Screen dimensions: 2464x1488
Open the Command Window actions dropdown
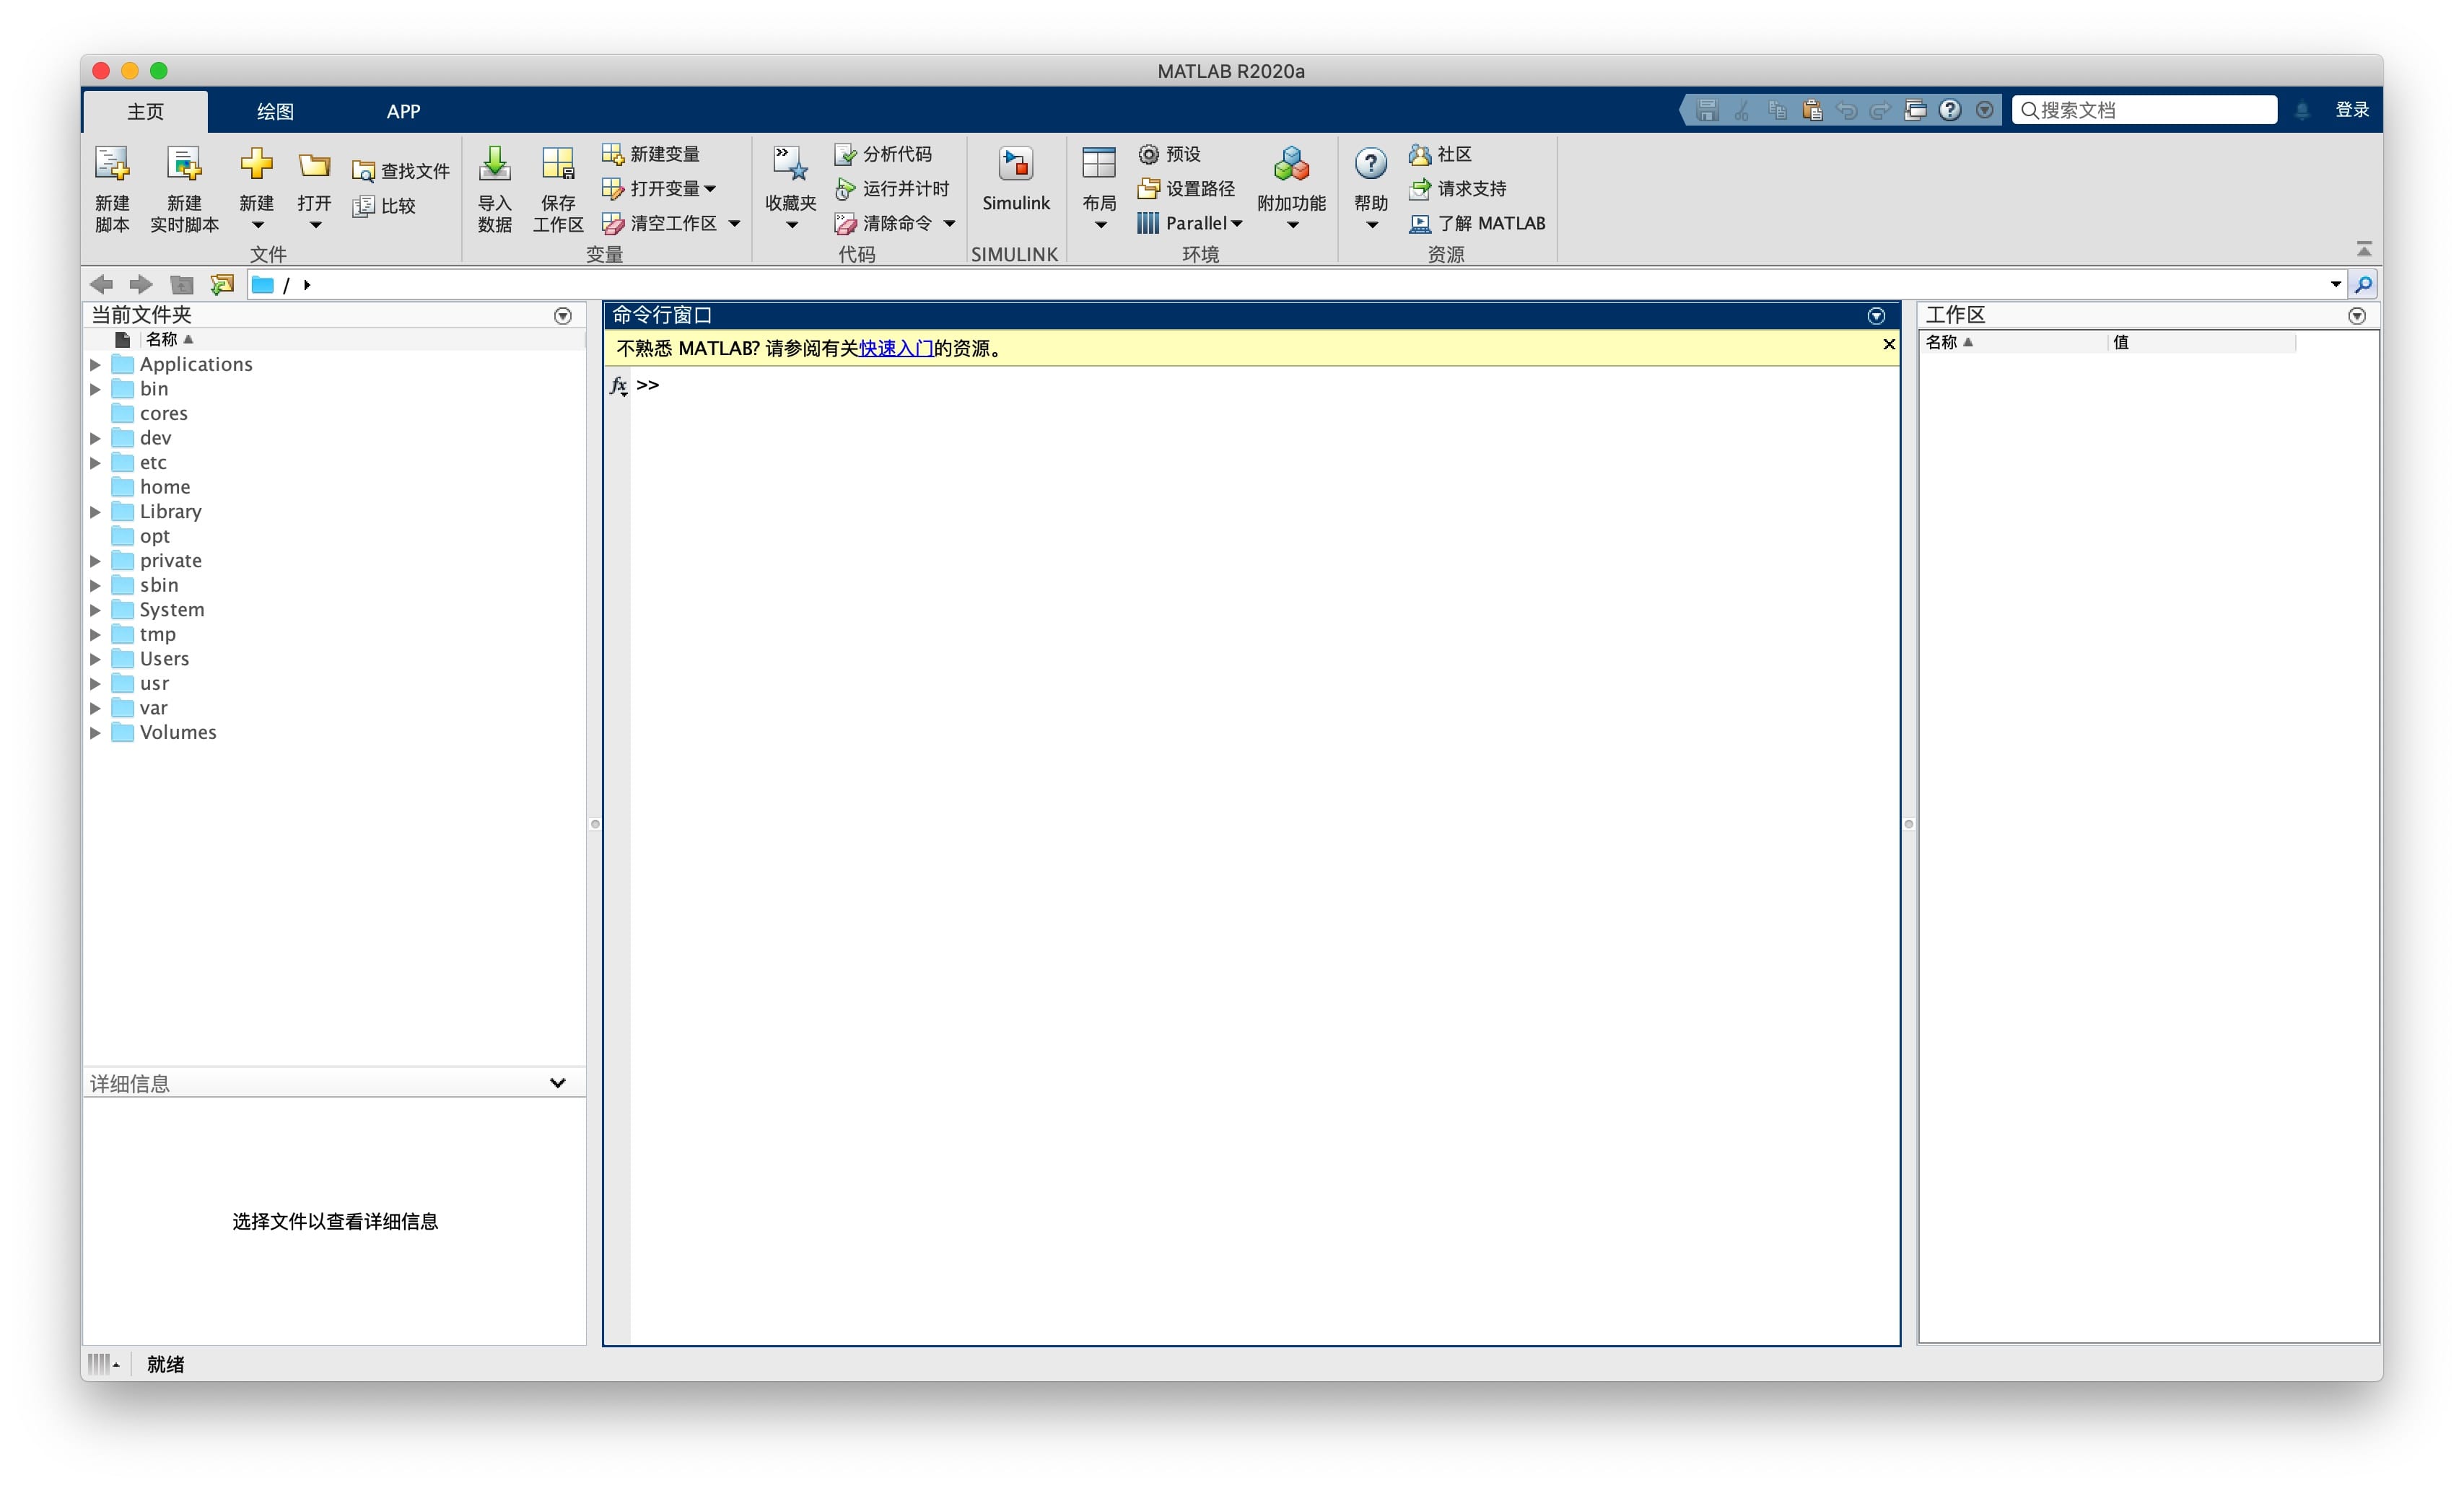click(x=1876, y=316)
